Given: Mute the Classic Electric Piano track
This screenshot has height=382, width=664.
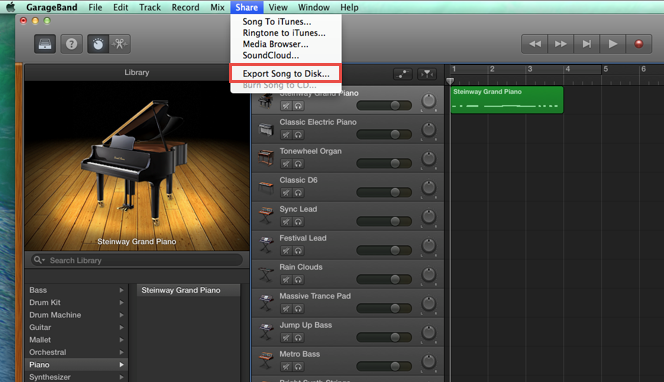Looking at the screenshot, I should pos(286,135).
